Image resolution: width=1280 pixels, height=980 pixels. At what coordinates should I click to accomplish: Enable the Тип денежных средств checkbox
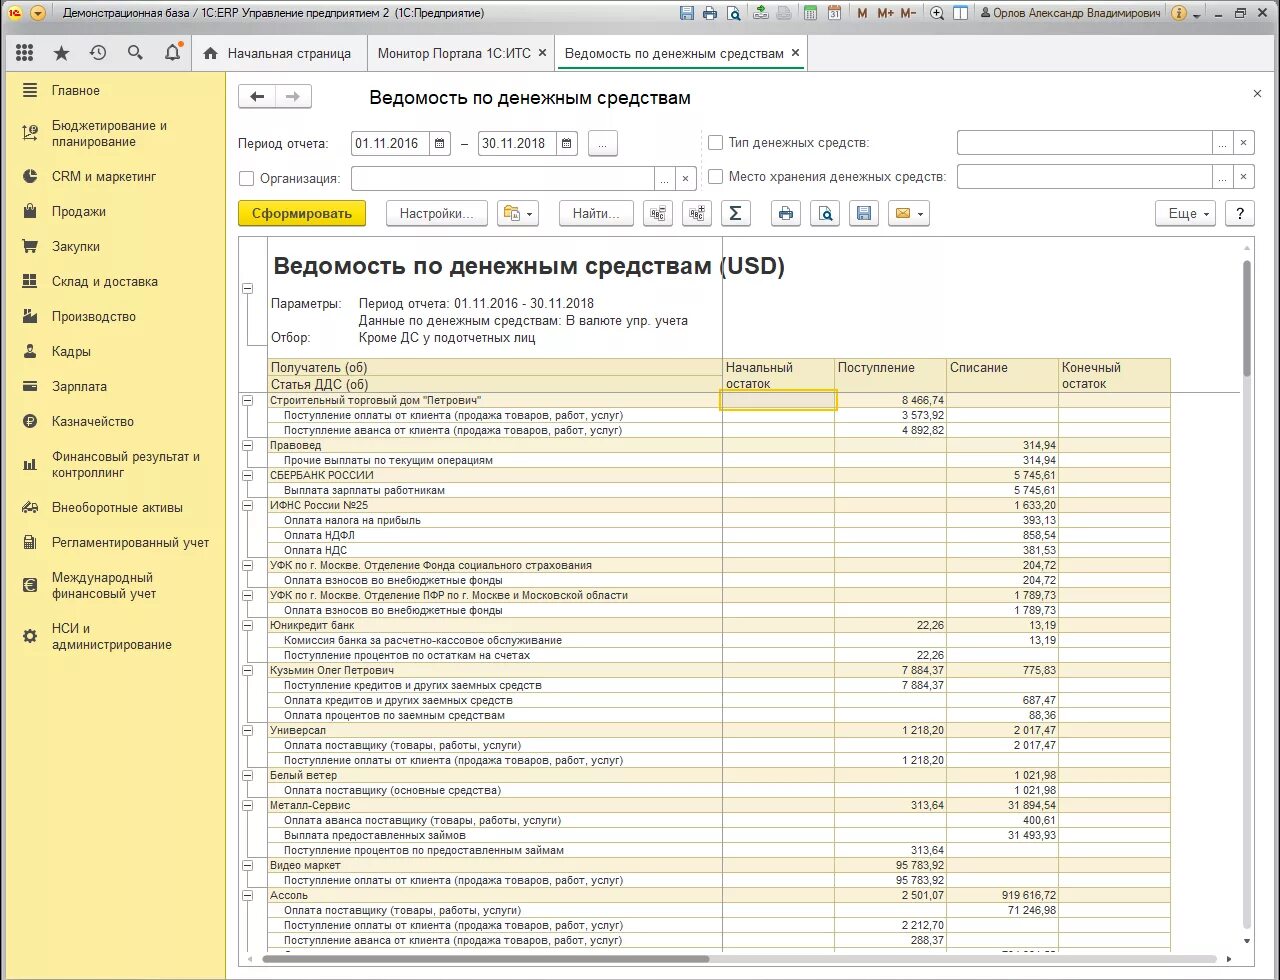click(715, 143)
